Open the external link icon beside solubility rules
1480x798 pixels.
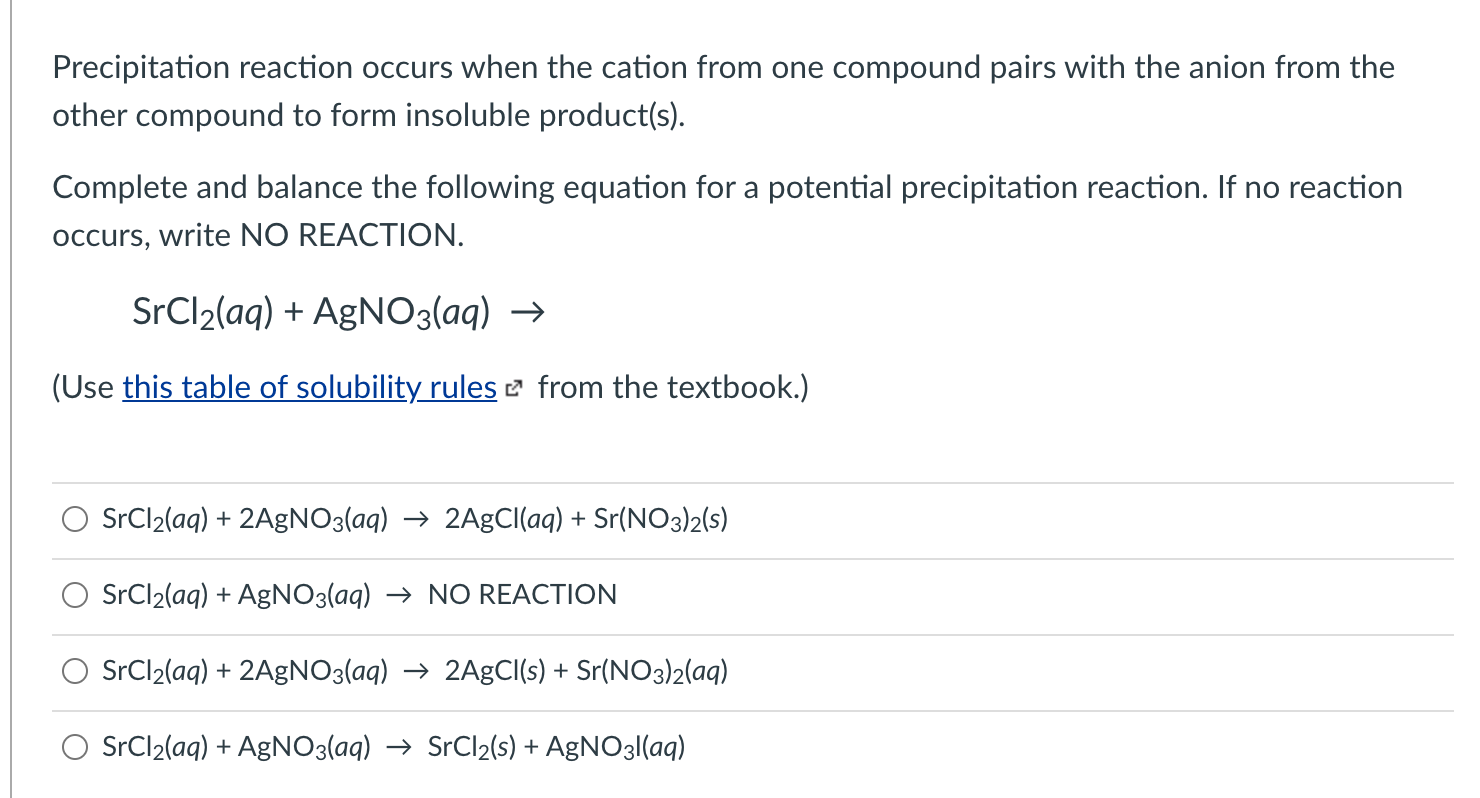click(x=513, y=388)
